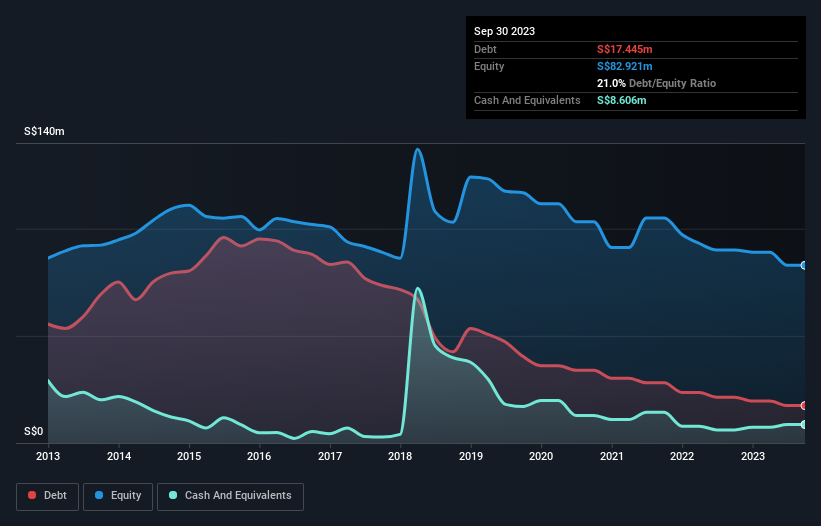Click the red Debt endpoint marker
The image size is (821, 526).
[804, 406]
